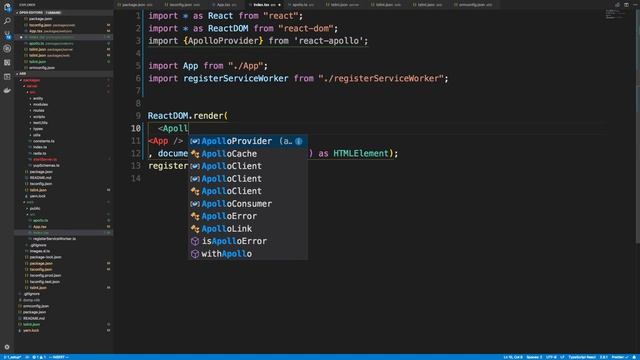Click unsaved dot on index.tsx tab

pyautogui.click(x=279, y=5)
